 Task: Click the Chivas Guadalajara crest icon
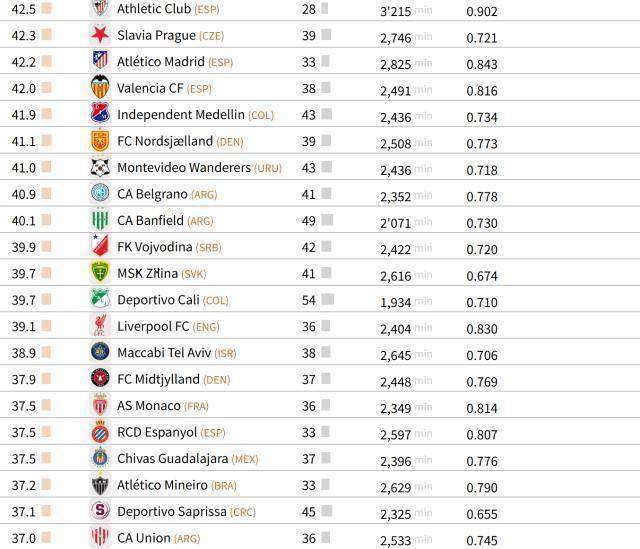pos(100,458)
